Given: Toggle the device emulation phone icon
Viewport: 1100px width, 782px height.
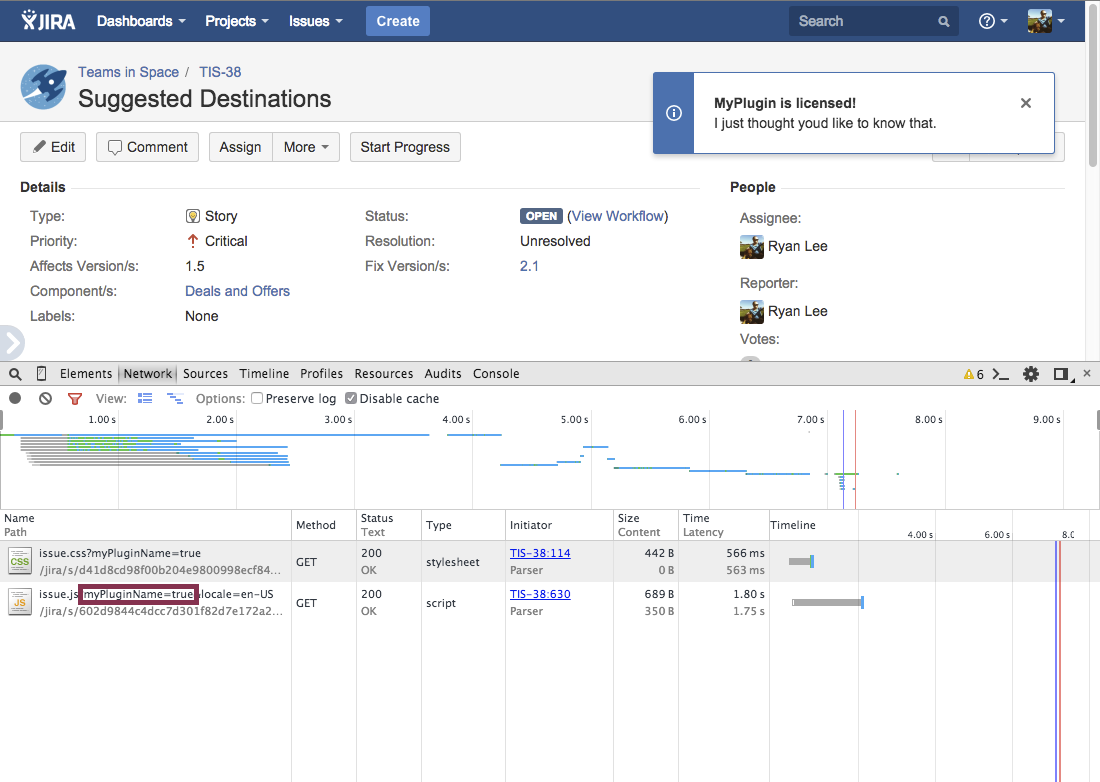Looking at the screenshot, I should tap(41, 374).
